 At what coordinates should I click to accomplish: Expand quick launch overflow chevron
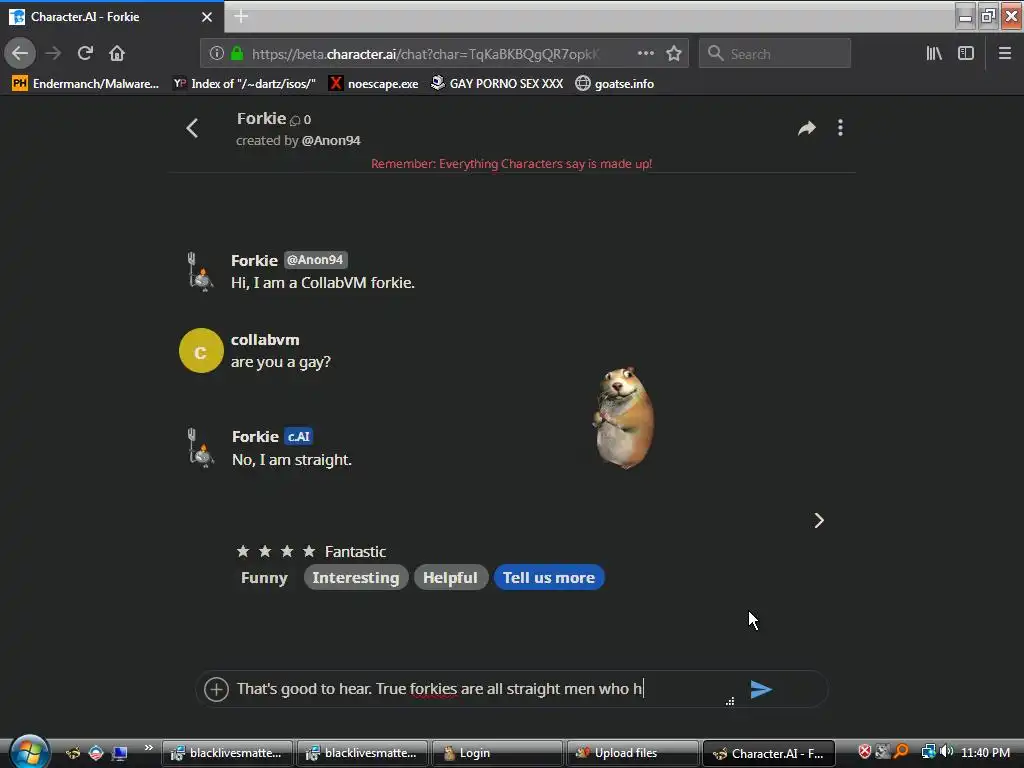[x=149, y=748]
